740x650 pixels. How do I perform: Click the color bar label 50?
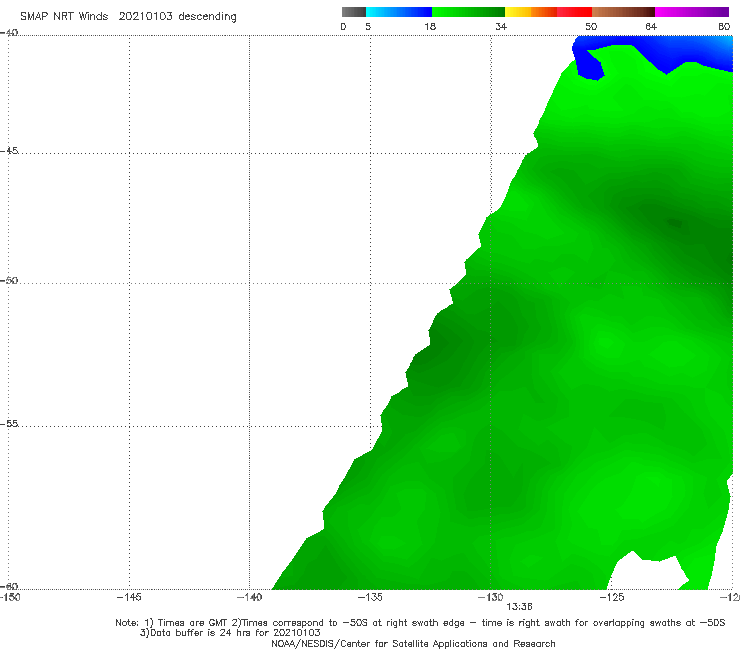pyautogui.click(x=591, y=26)
